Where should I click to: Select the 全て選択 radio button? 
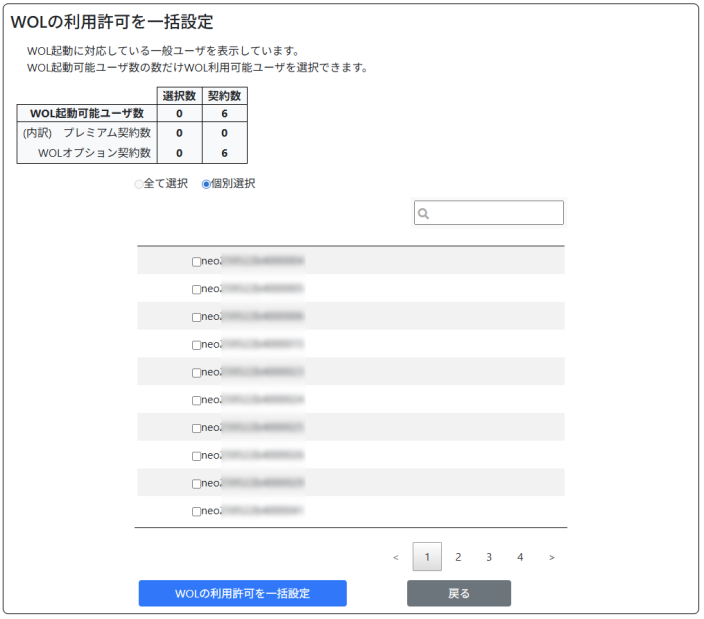[139, 184]
